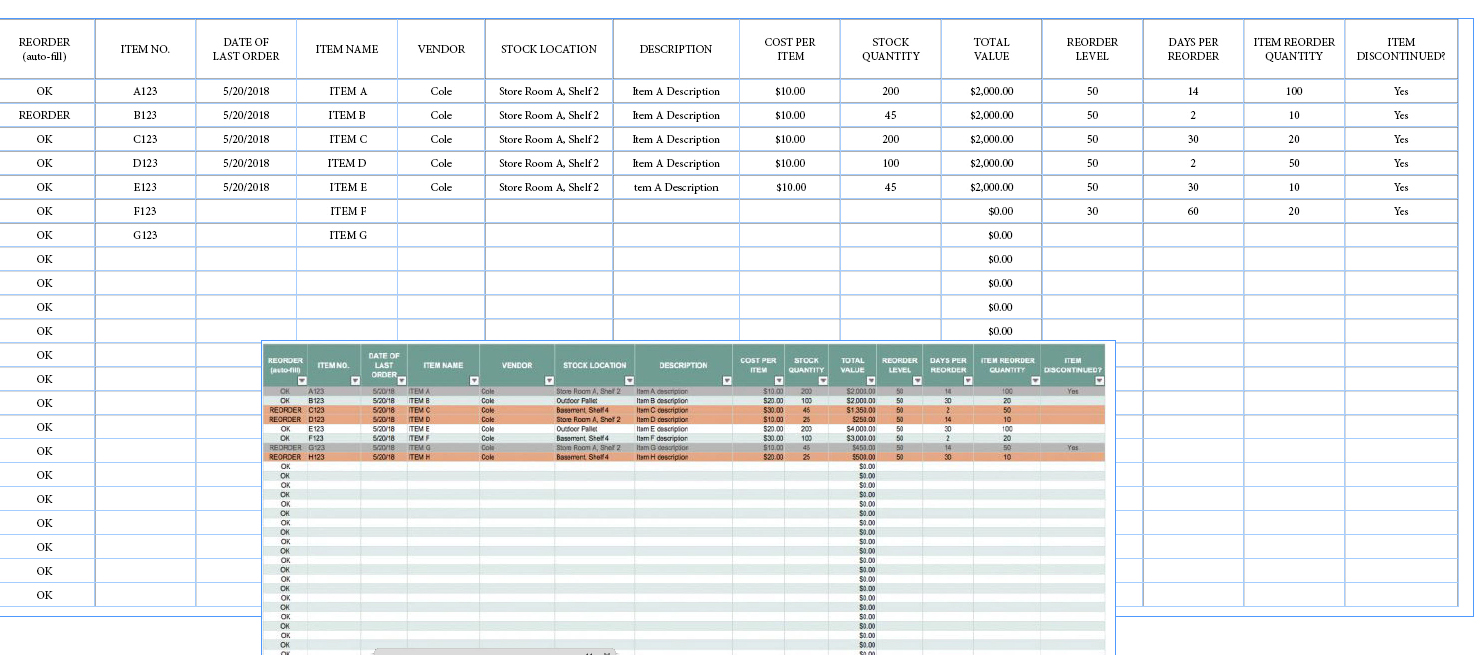
Task: Open the DAYS PER REORDER filter icon
Action: tap(968, 379)
